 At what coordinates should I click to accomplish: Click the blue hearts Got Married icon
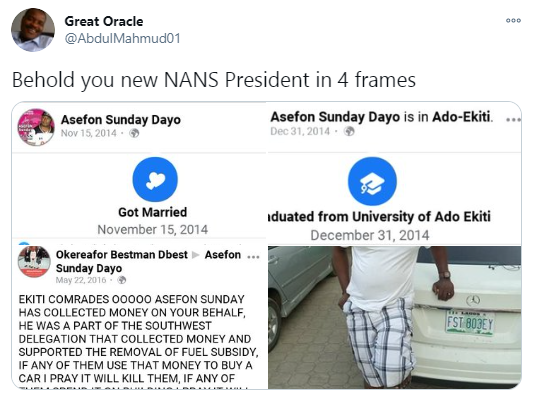tap(155, 179)
